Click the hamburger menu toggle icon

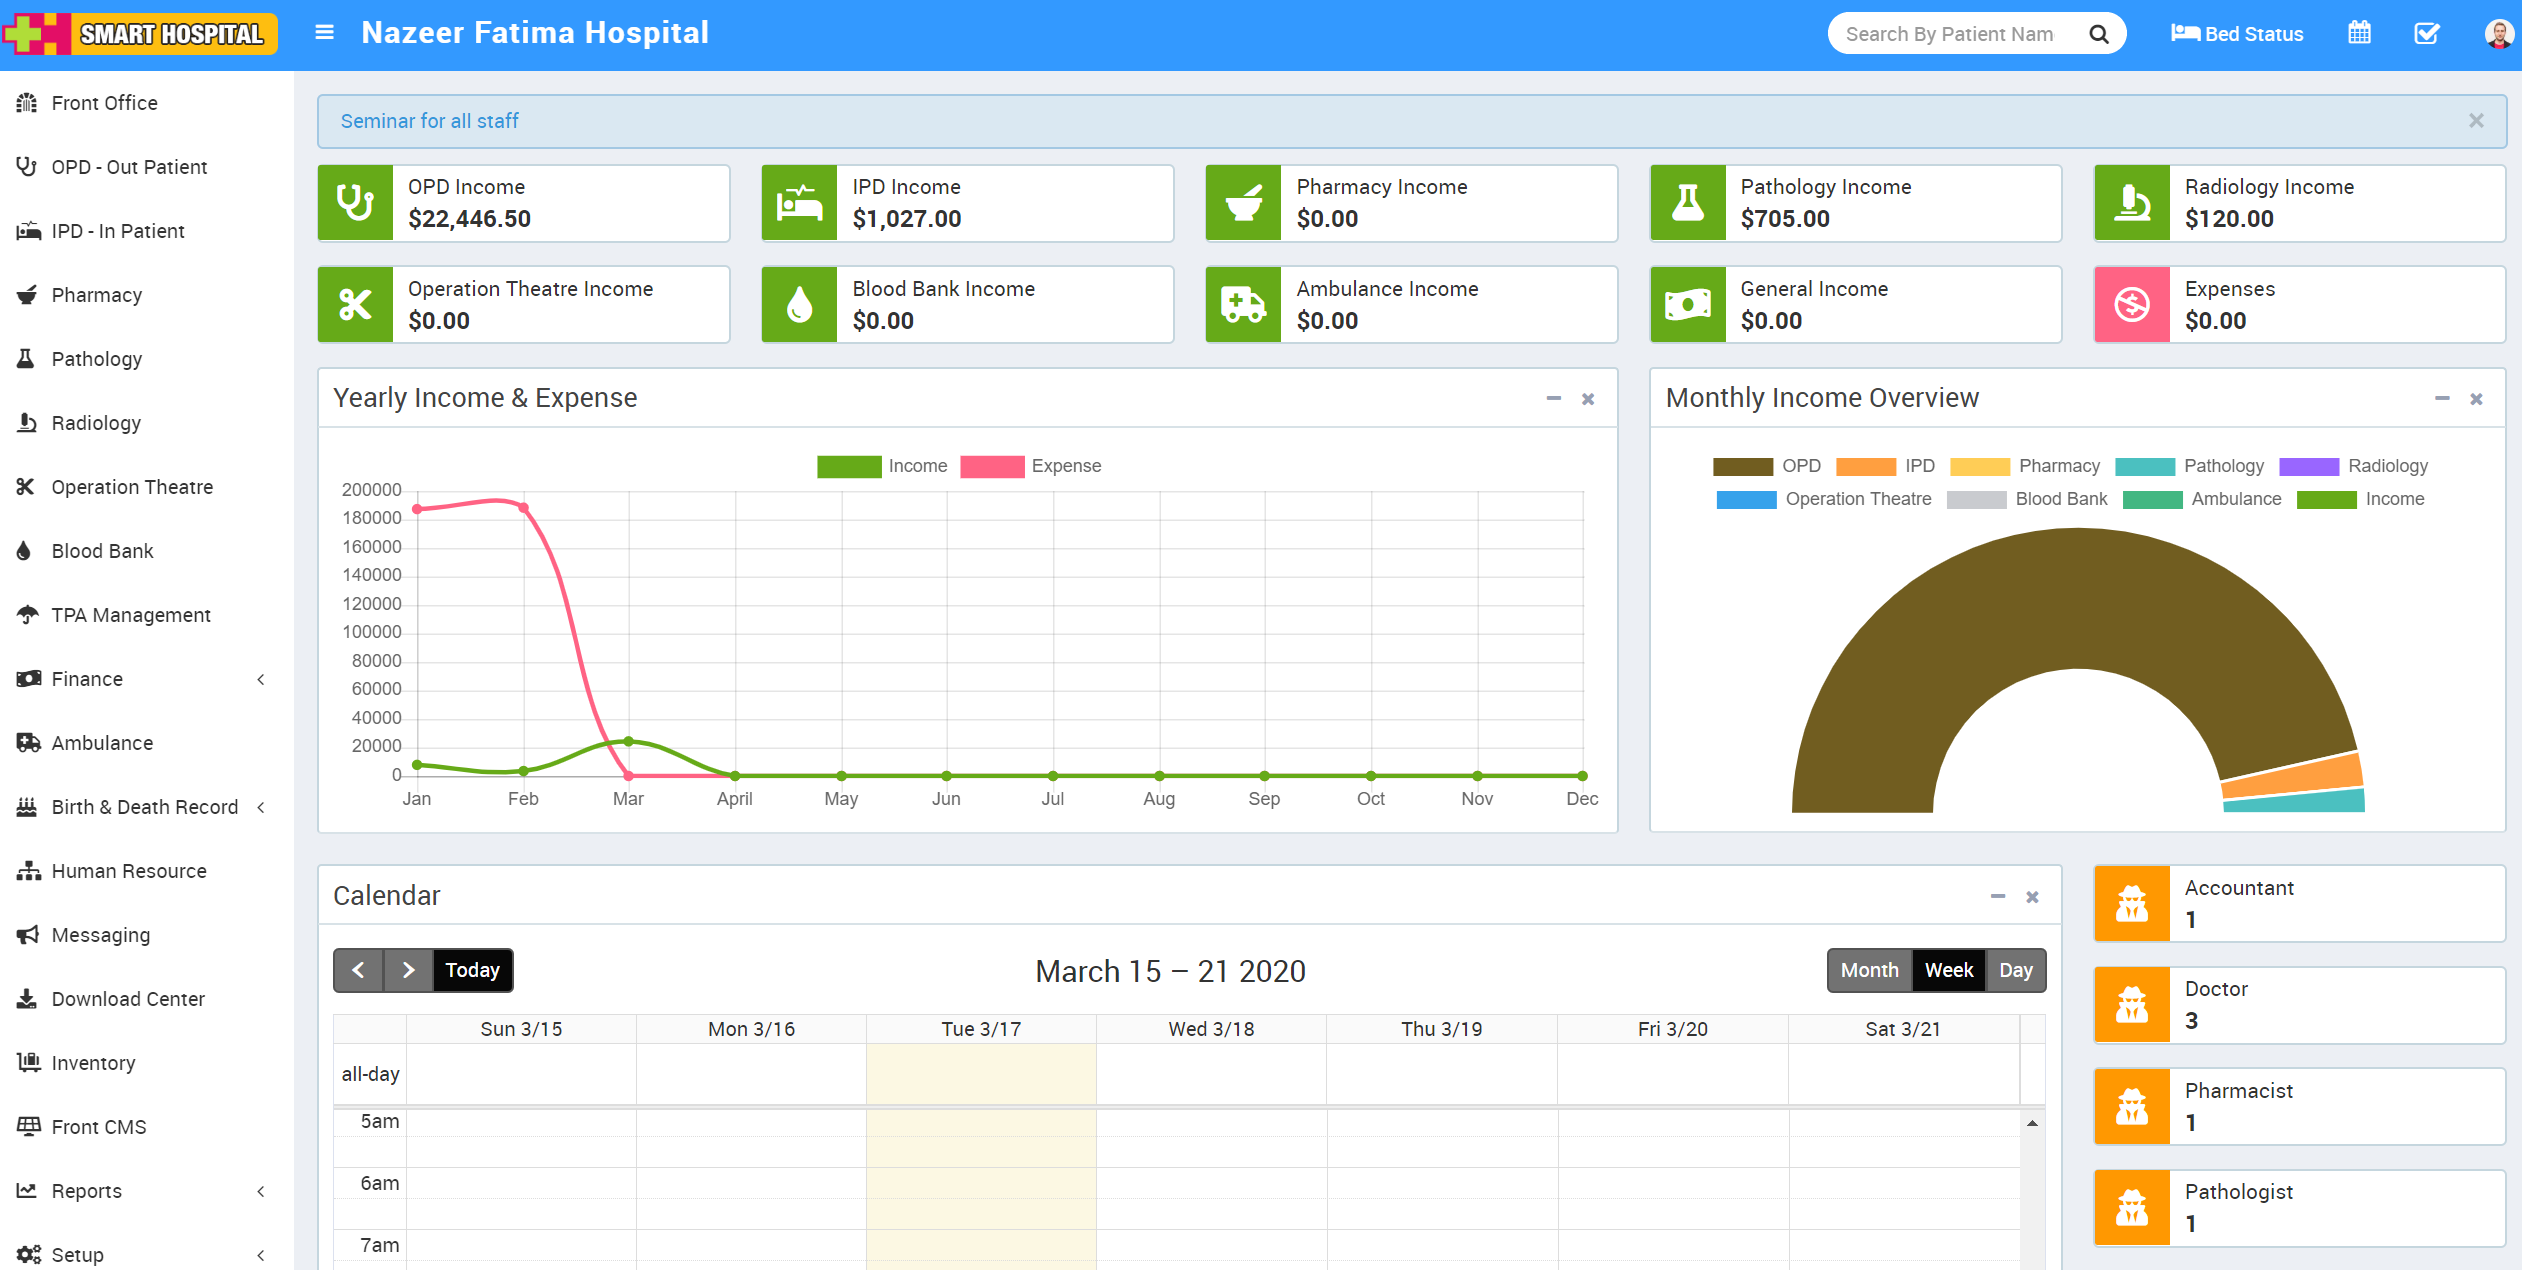tap(324, 33)
